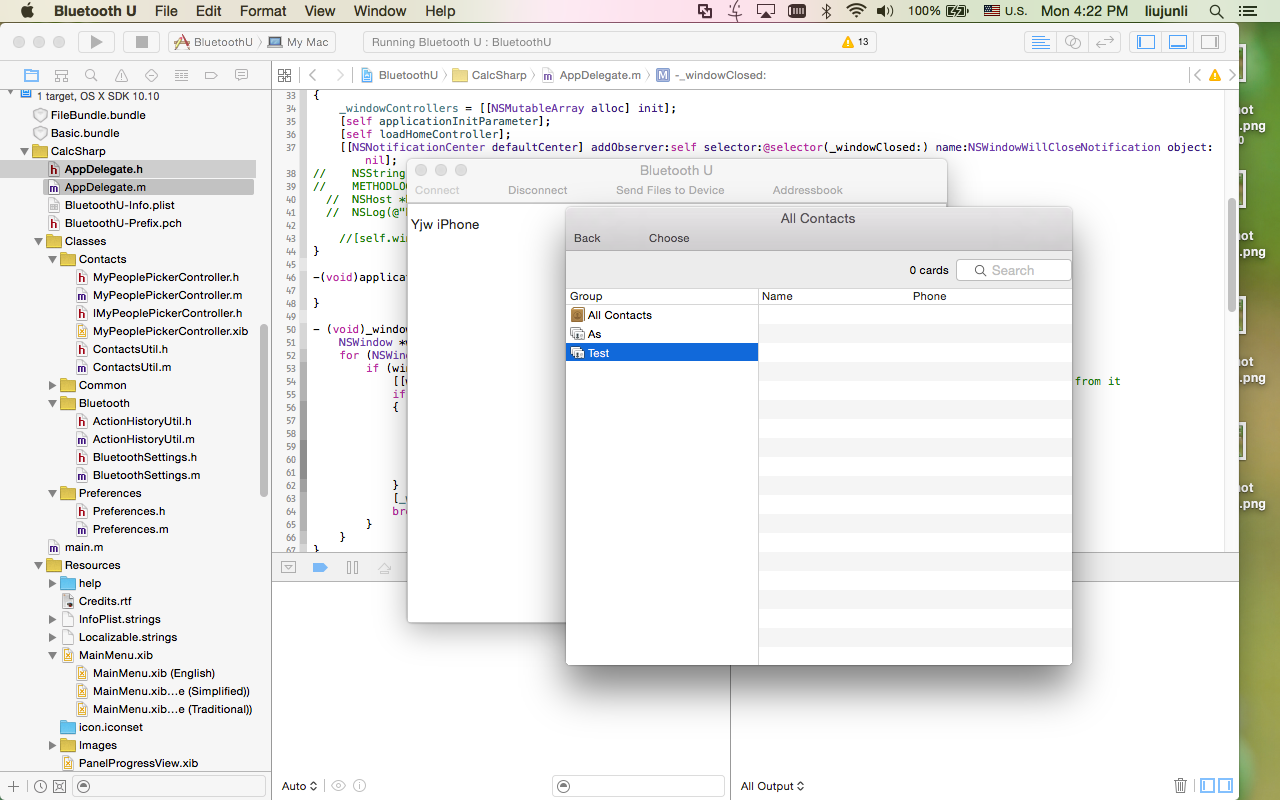Collapse the Contacts folder in navigator
The height and width of the screenshot is (800, 1280).
53,259
